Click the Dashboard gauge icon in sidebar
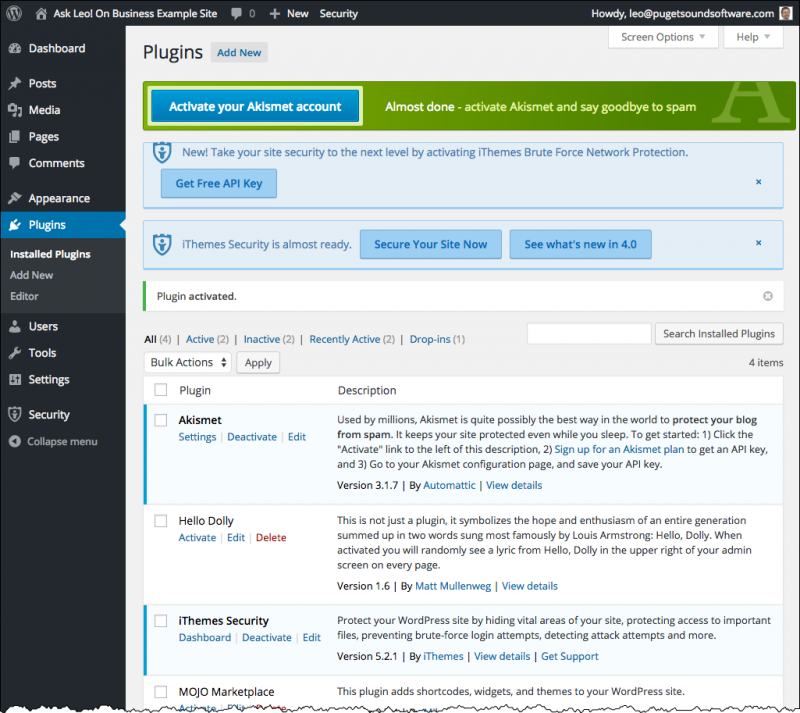Image resolution: width=800 pixels, height=713 pixels. 15,48
